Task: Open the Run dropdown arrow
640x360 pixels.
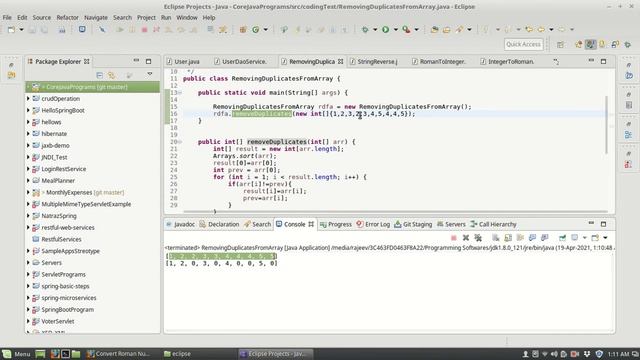Action: (x=395, y=29)
